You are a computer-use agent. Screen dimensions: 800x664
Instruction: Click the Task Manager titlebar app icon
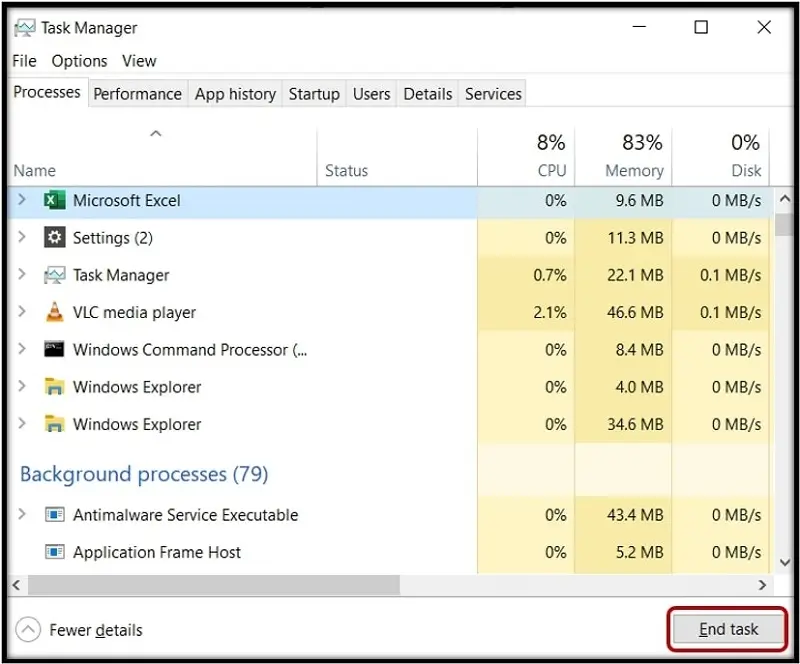(25, 27)
